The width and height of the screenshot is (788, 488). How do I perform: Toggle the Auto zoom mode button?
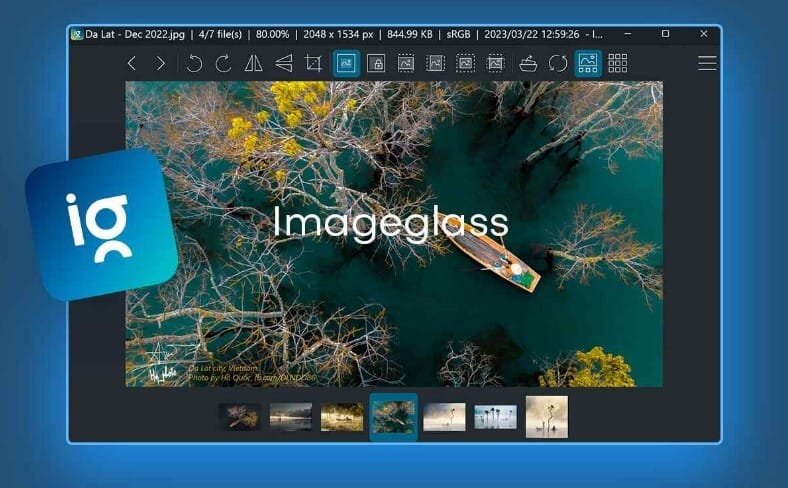click(346, 63)
